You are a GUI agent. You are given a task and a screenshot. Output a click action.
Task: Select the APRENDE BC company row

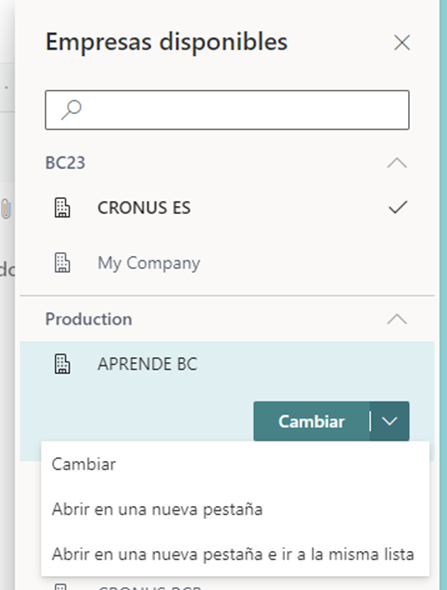227,364
